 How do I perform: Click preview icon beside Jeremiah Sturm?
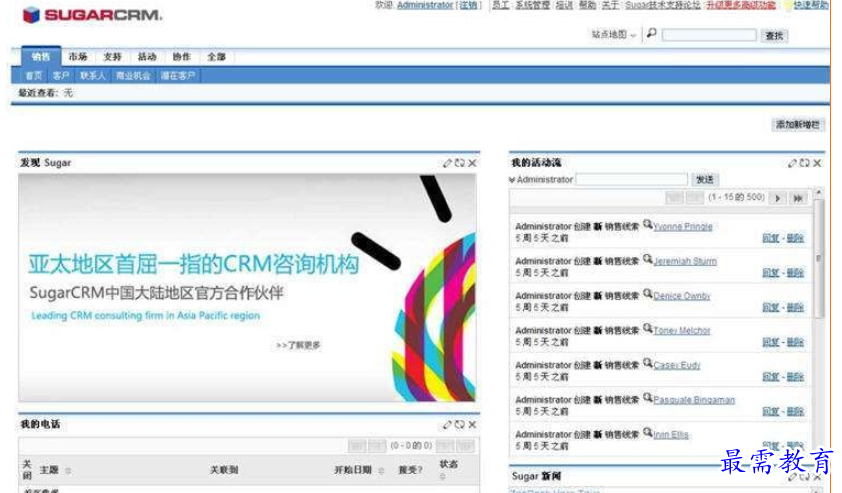point(648,259)
